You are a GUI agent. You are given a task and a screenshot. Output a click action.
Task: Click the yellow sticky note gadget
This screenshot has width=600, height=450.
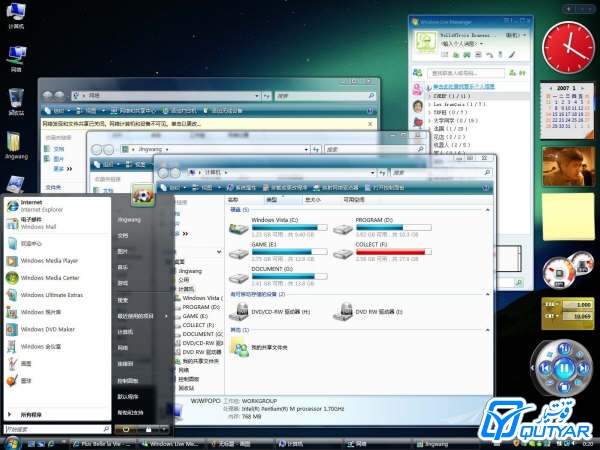pos(568,216)
